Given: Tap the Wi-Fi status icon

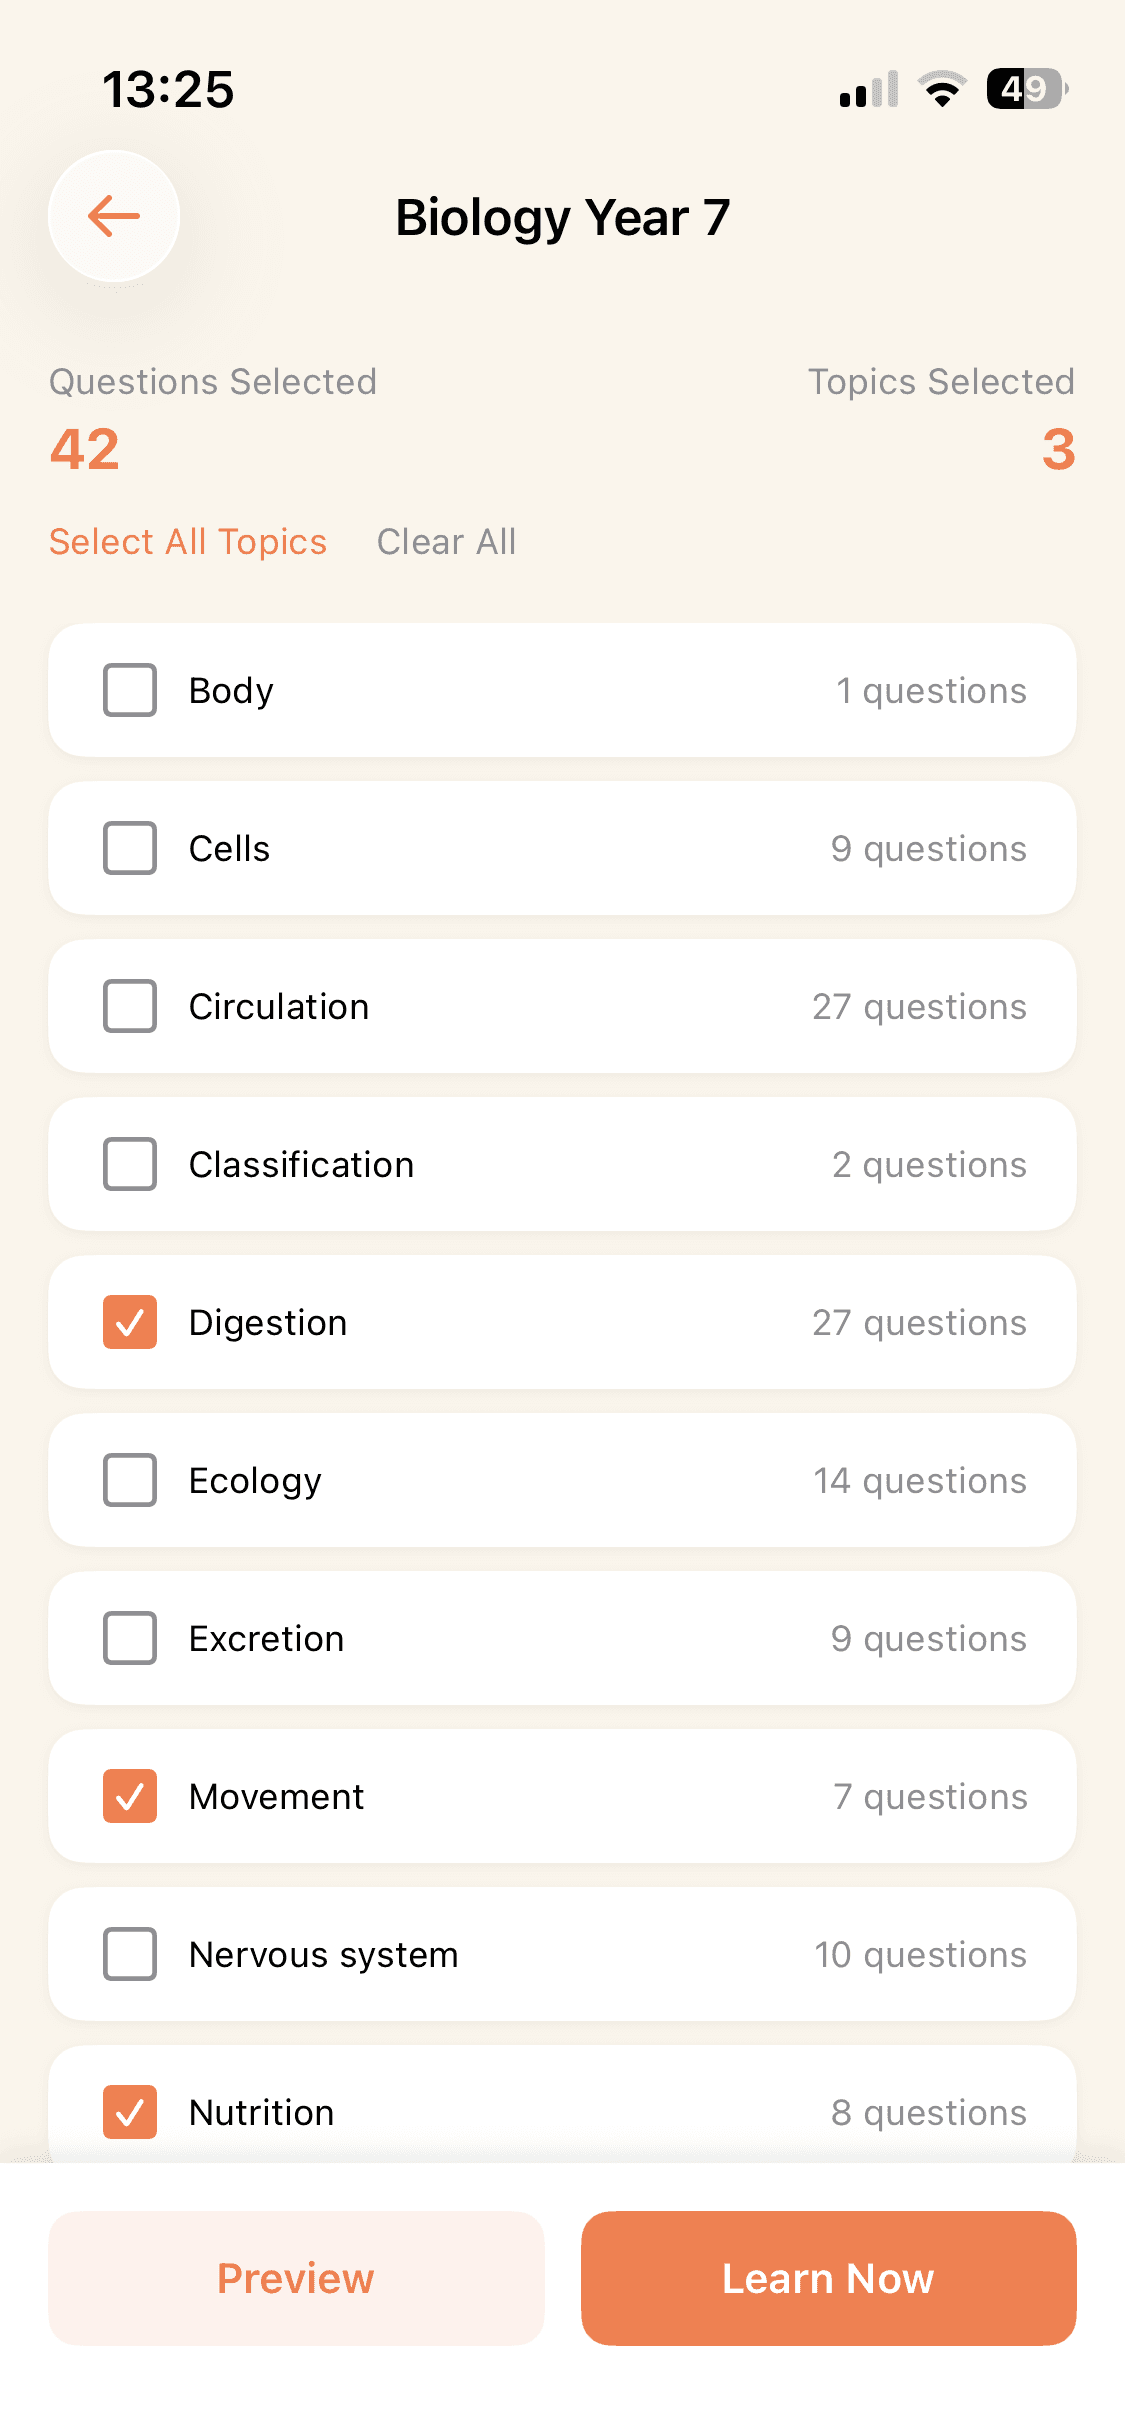Looking at the screenshot, I should click(x=942, y=90).
